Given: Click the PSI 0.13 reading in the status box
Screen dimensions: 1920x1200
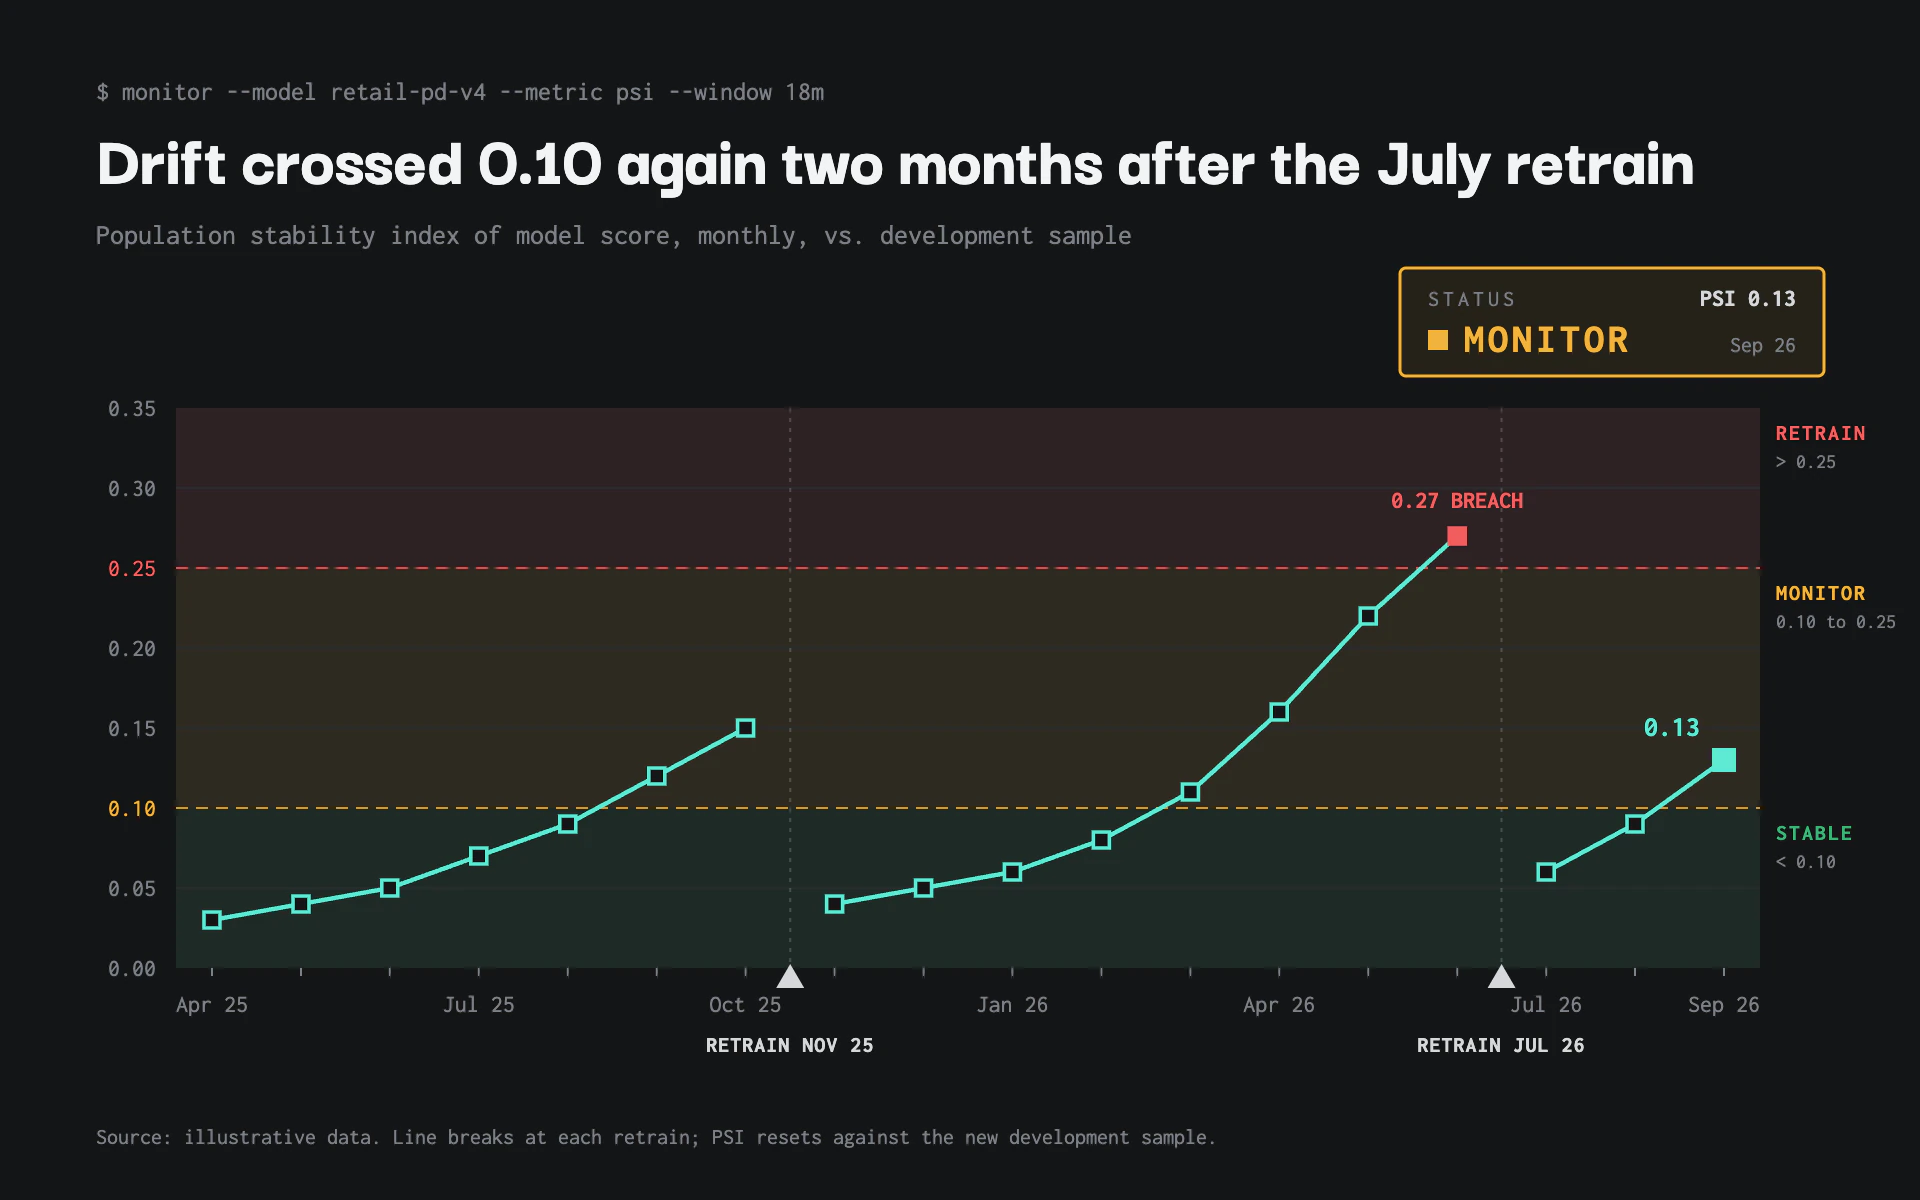Looking at the screenshot, I should coord(1747,299).
